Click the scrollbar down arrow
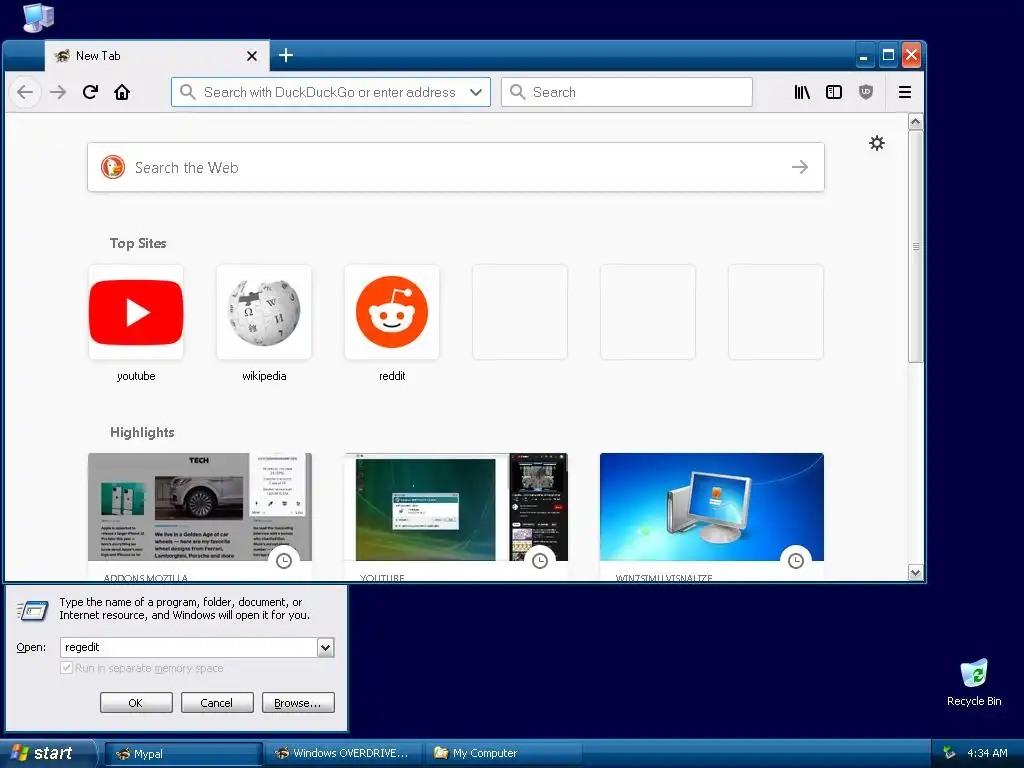The height and width of the screenshot is (768, 1024). pyautogui.click(x=916, y=572)
